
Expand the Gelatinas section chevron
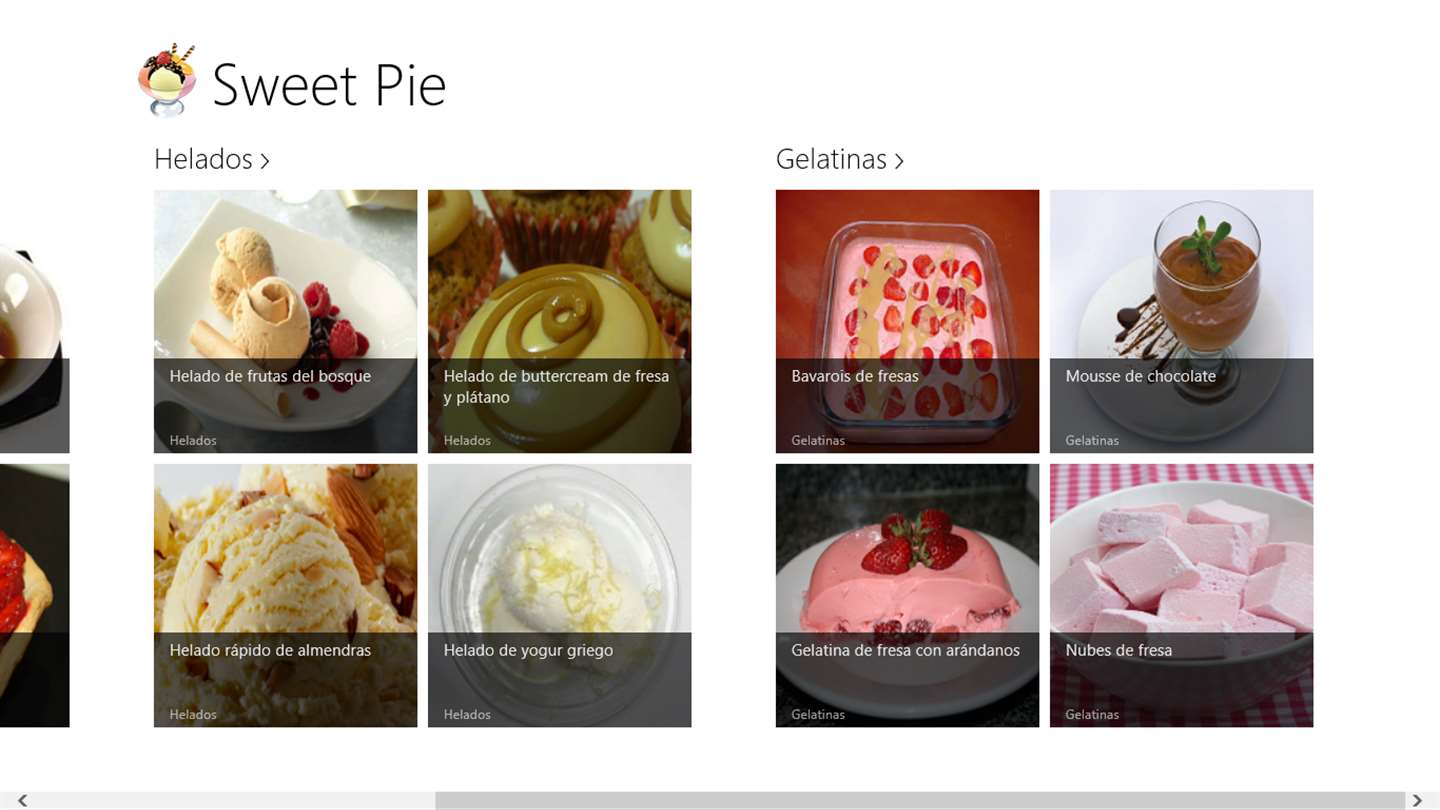pyautogui.click(x=899, y=161)
